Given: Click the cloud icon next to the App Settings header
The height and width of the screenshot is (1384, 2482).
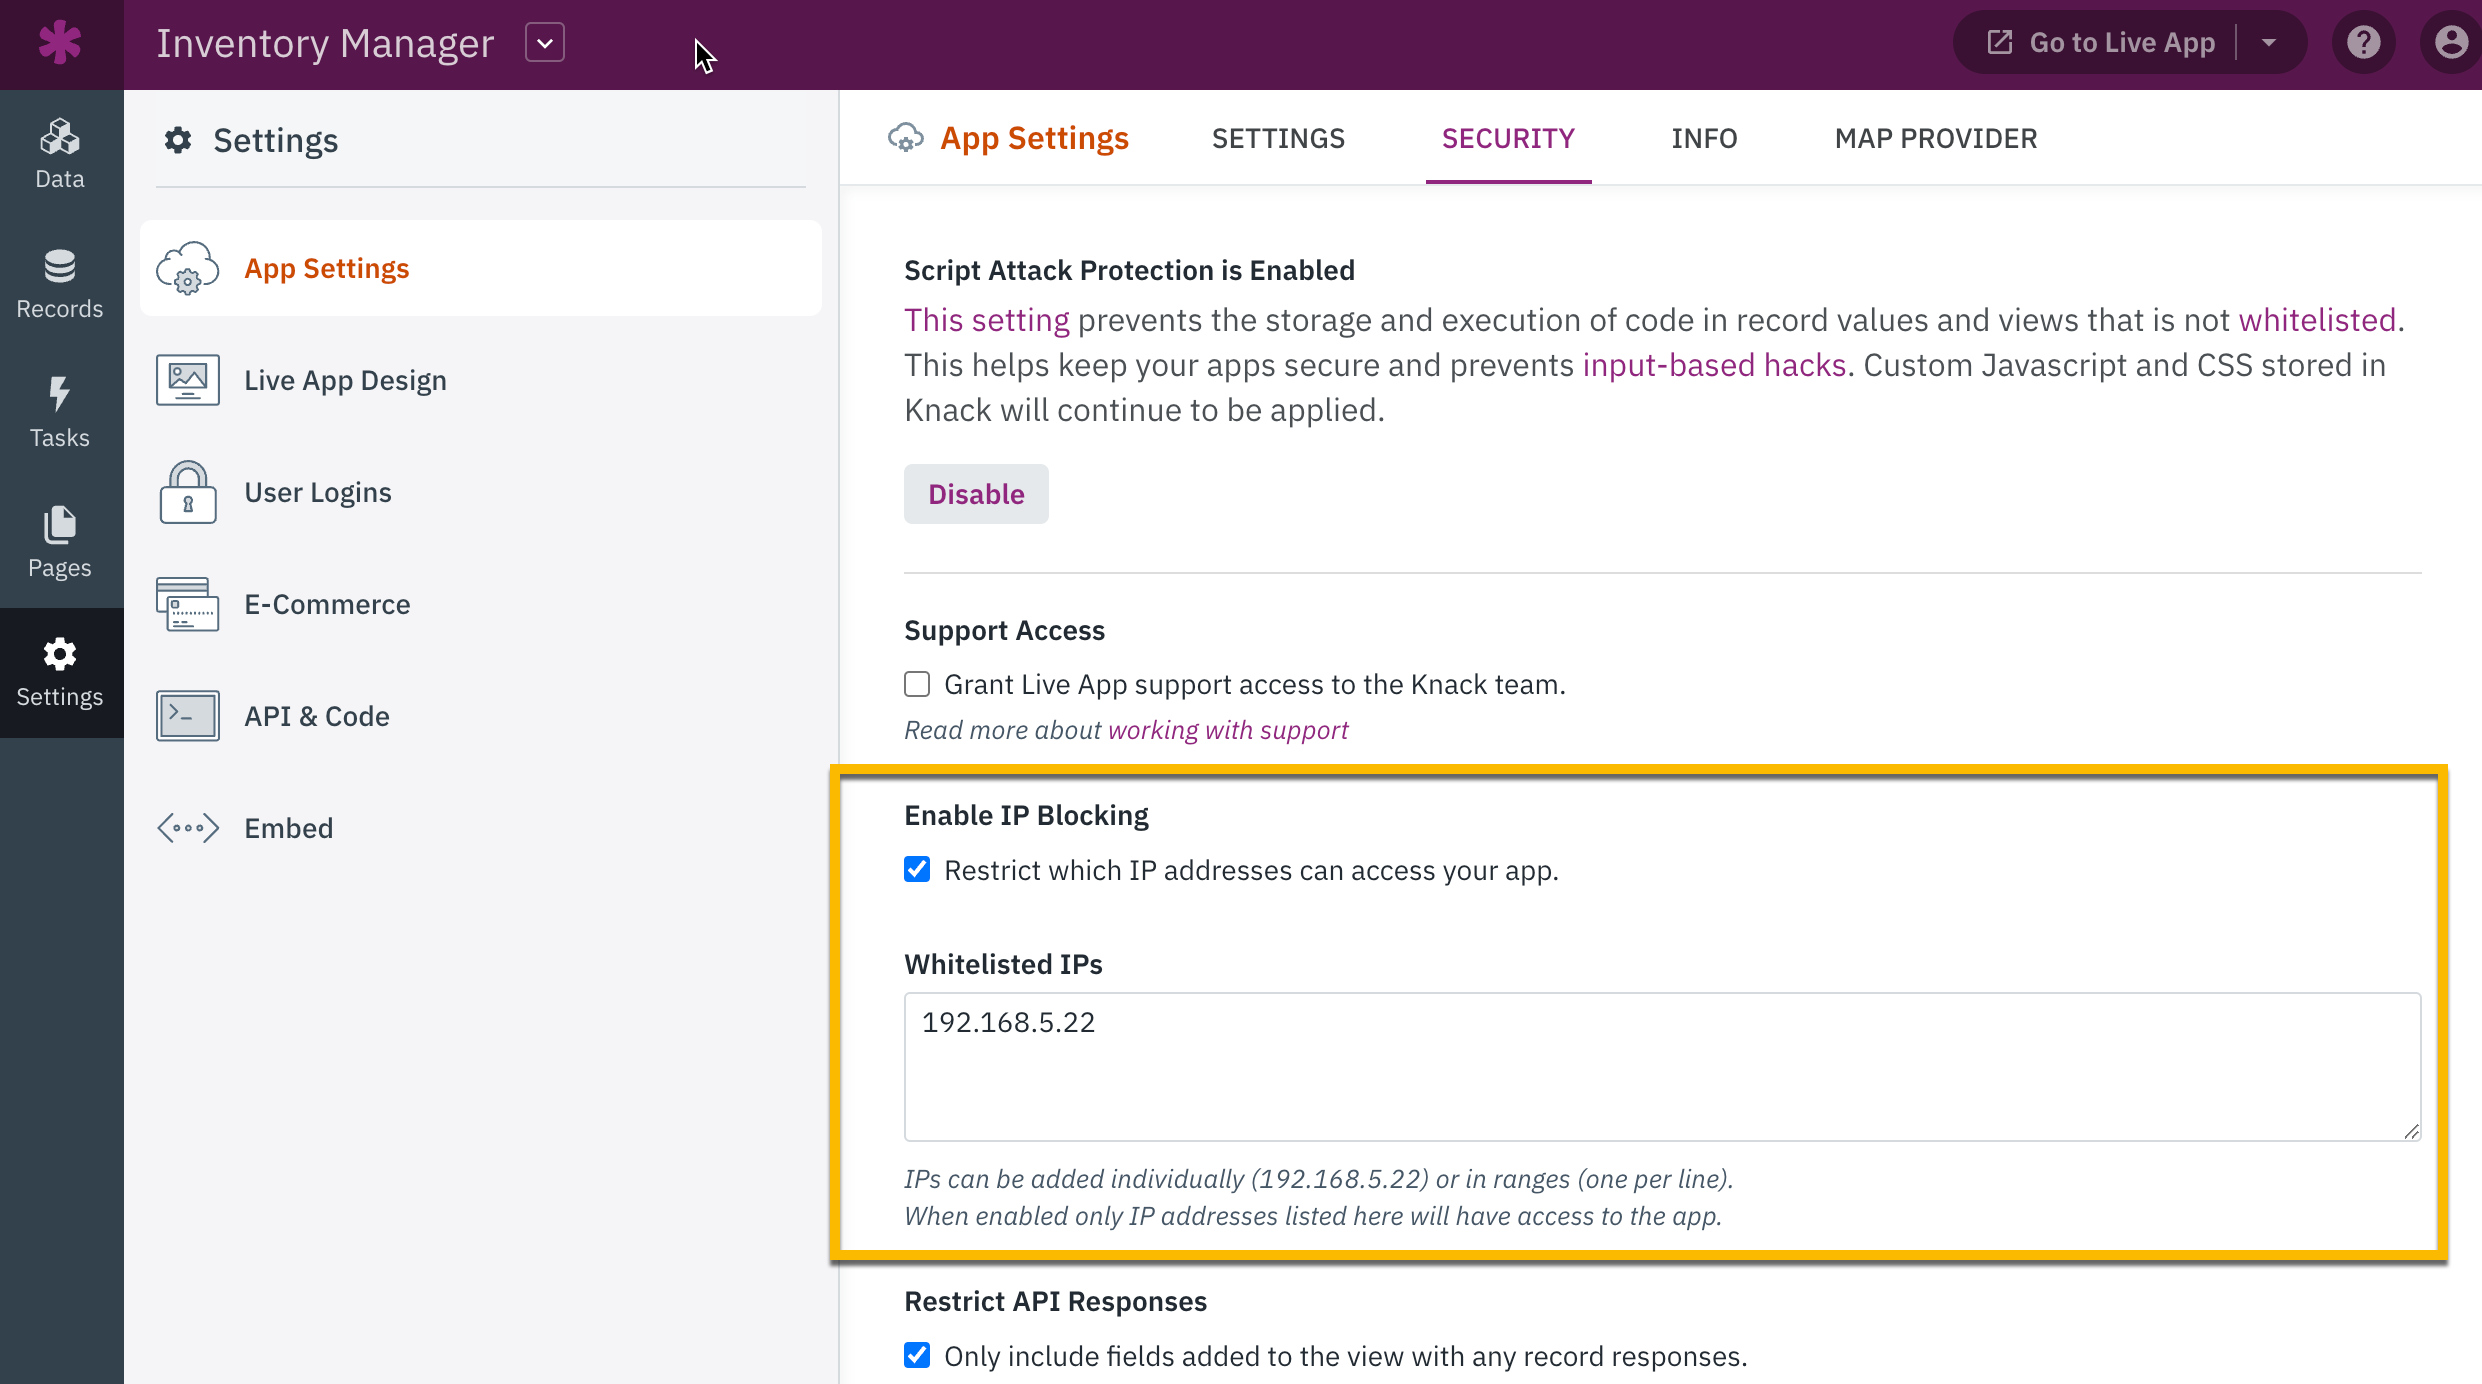Looking at the screenshot, I should [x=906, y=138].
